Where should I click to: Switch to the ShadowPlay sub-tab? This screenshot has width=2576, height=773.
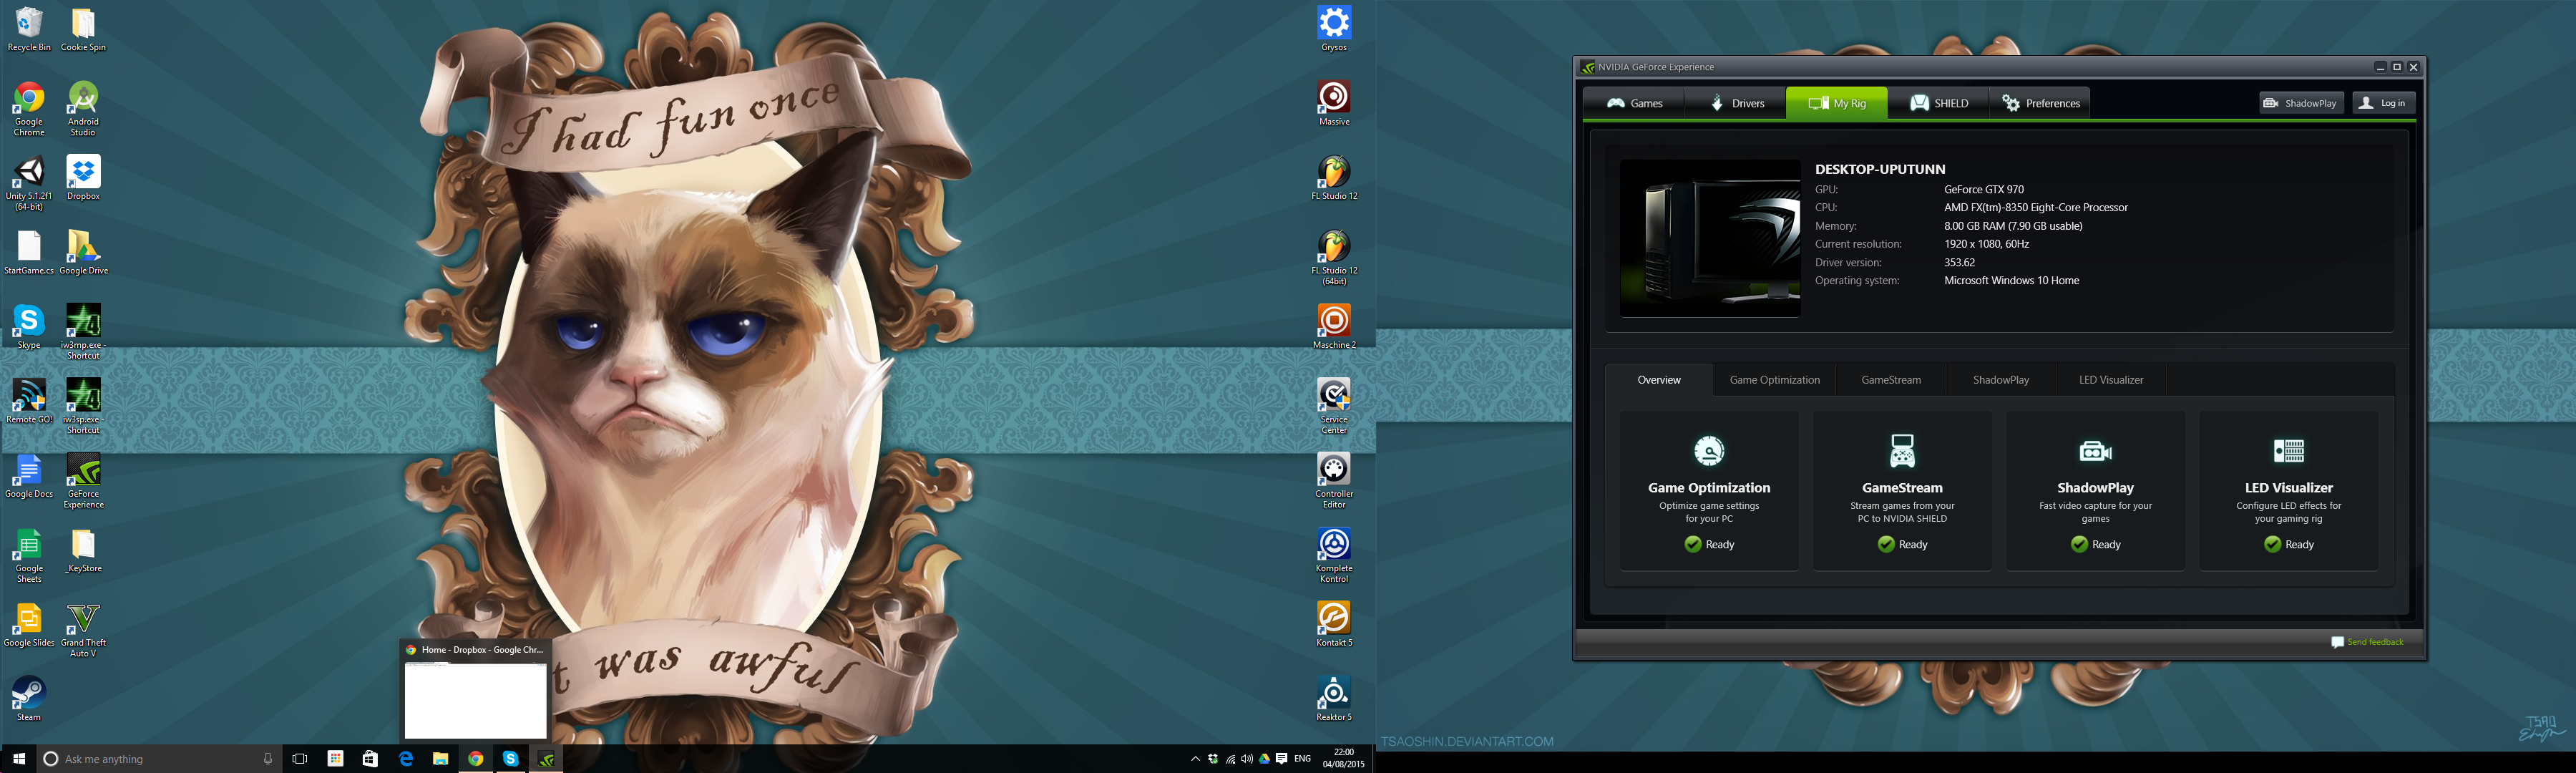(x=2000, y=380)
